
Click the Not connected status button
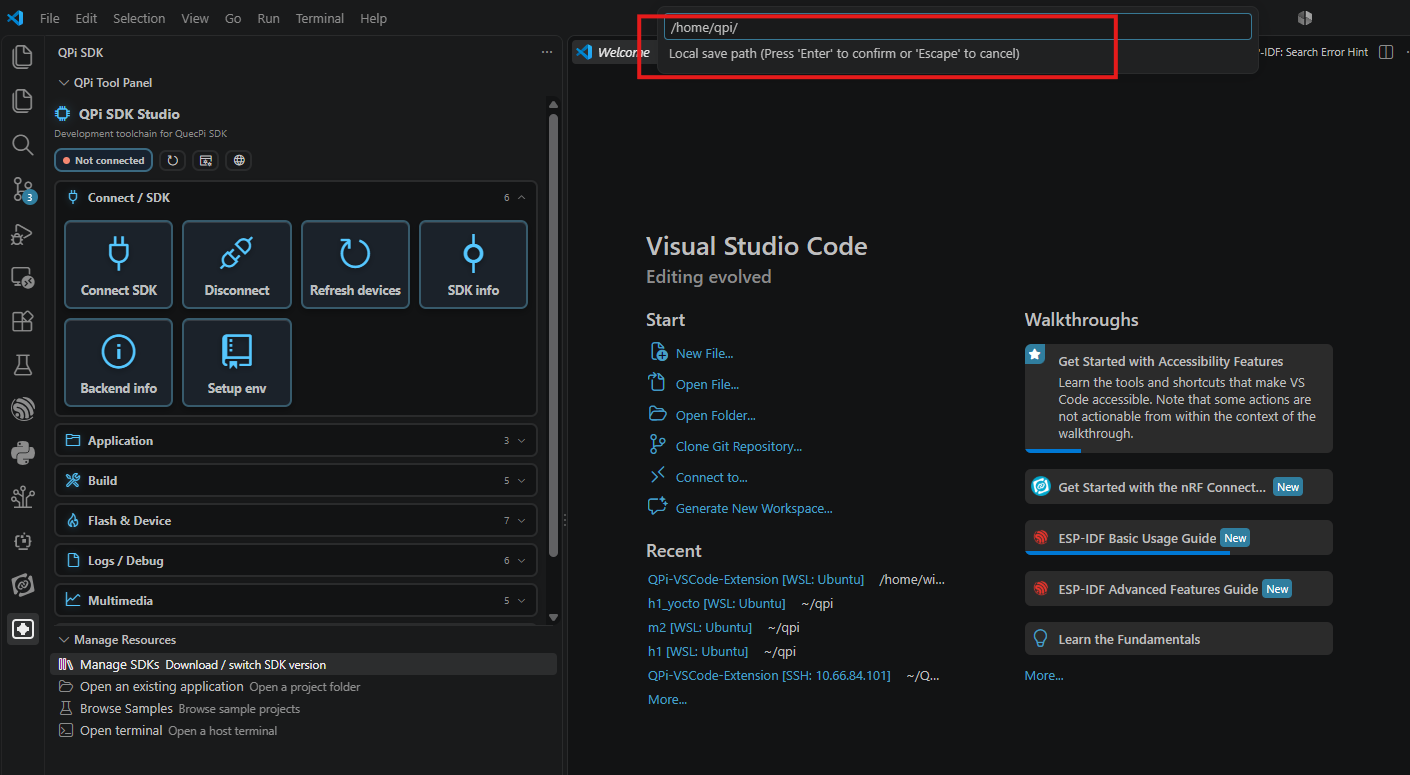(104, 160)
